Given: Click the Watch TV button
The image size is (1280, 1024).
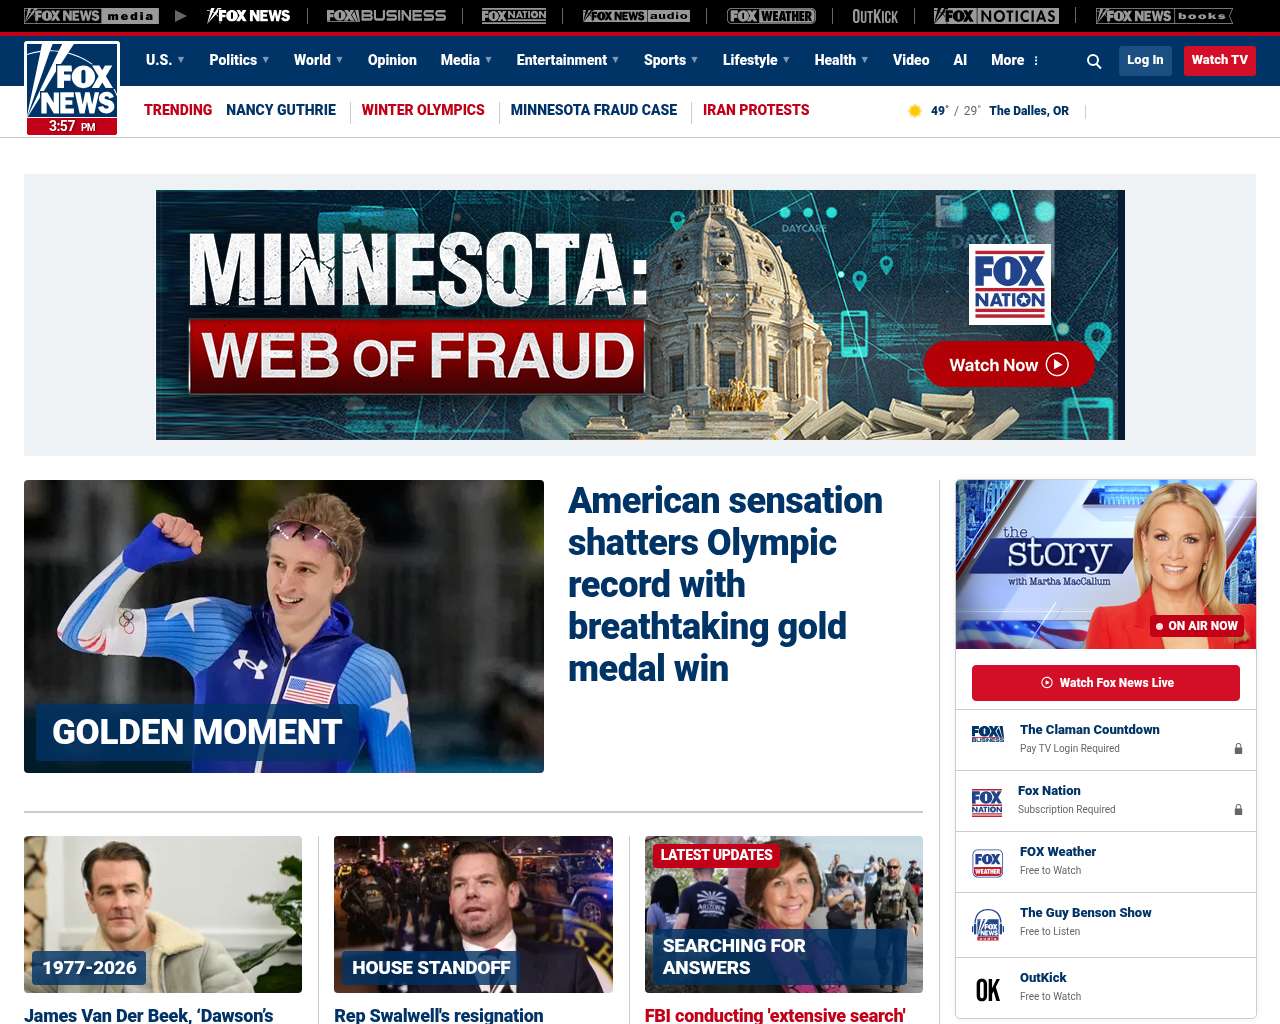Looking at the screenshot, I should tap(1219, 60).
